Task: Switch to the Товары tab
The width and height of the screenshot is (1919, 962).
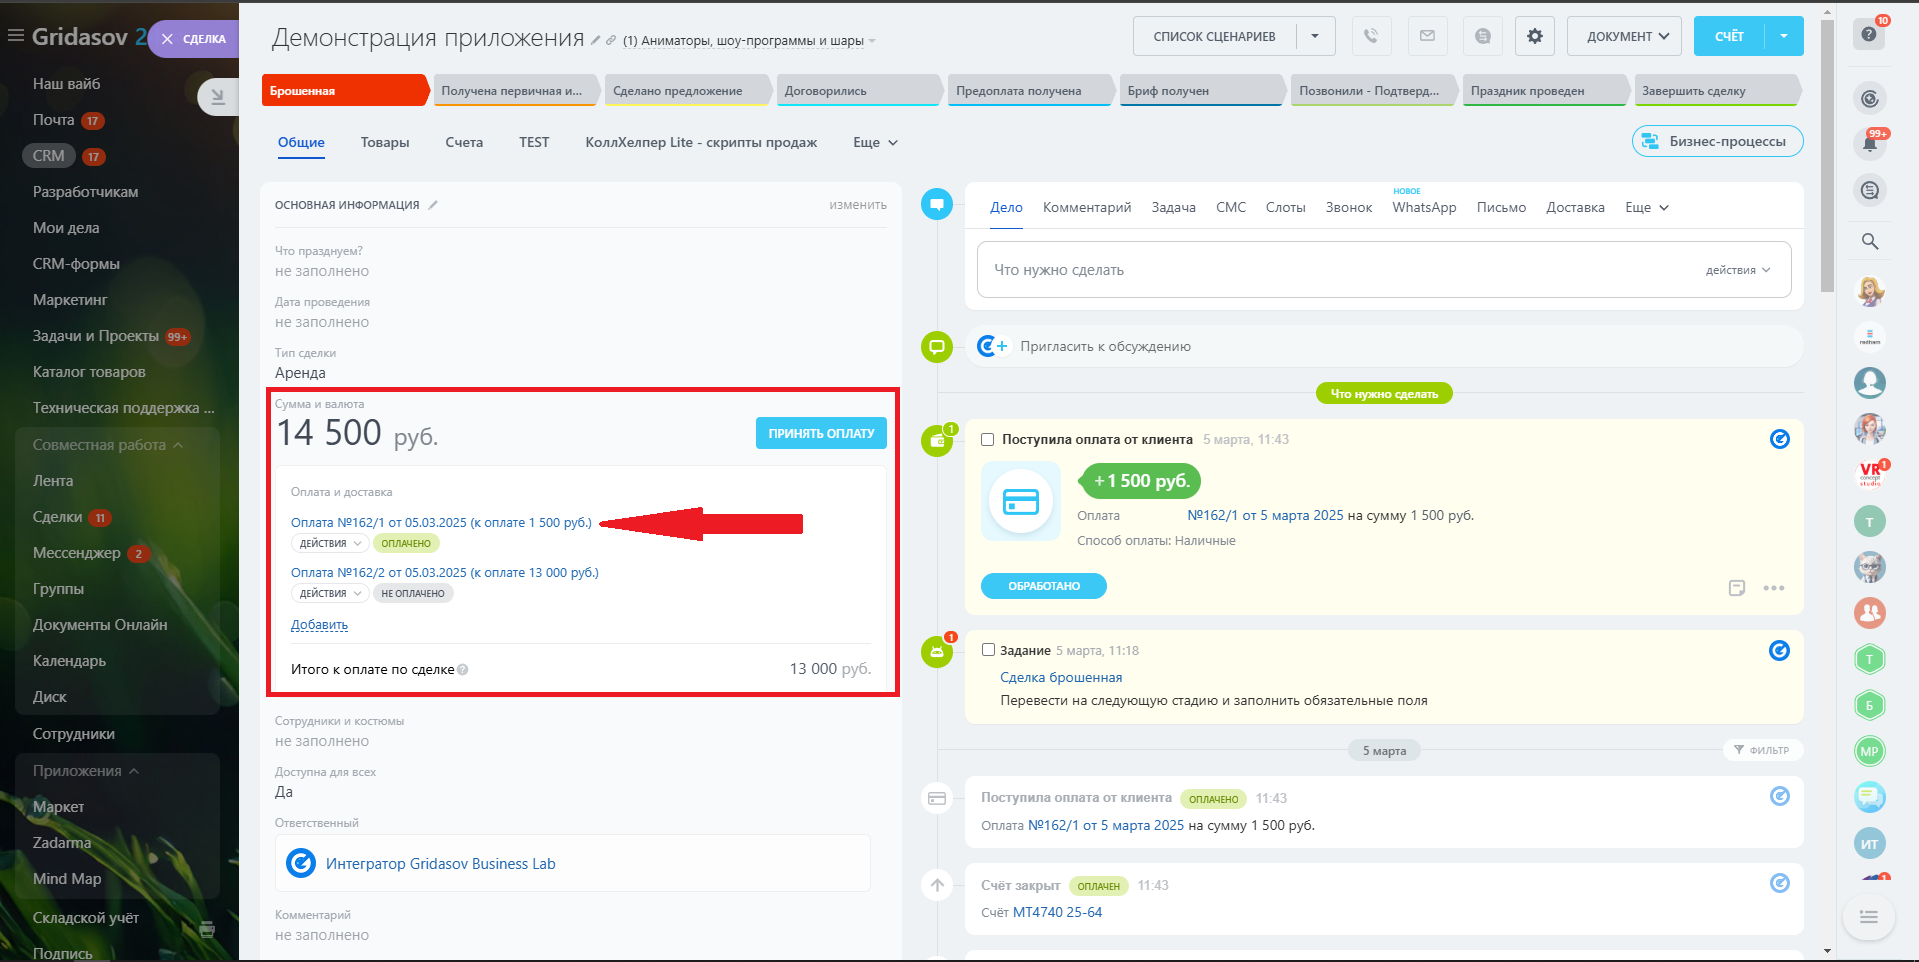Action: pos(385,143)
